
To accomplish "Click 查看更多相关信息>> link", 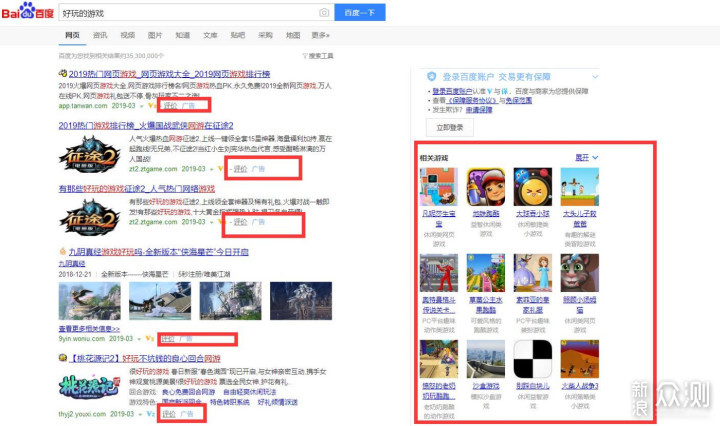I will pos(89,329).
